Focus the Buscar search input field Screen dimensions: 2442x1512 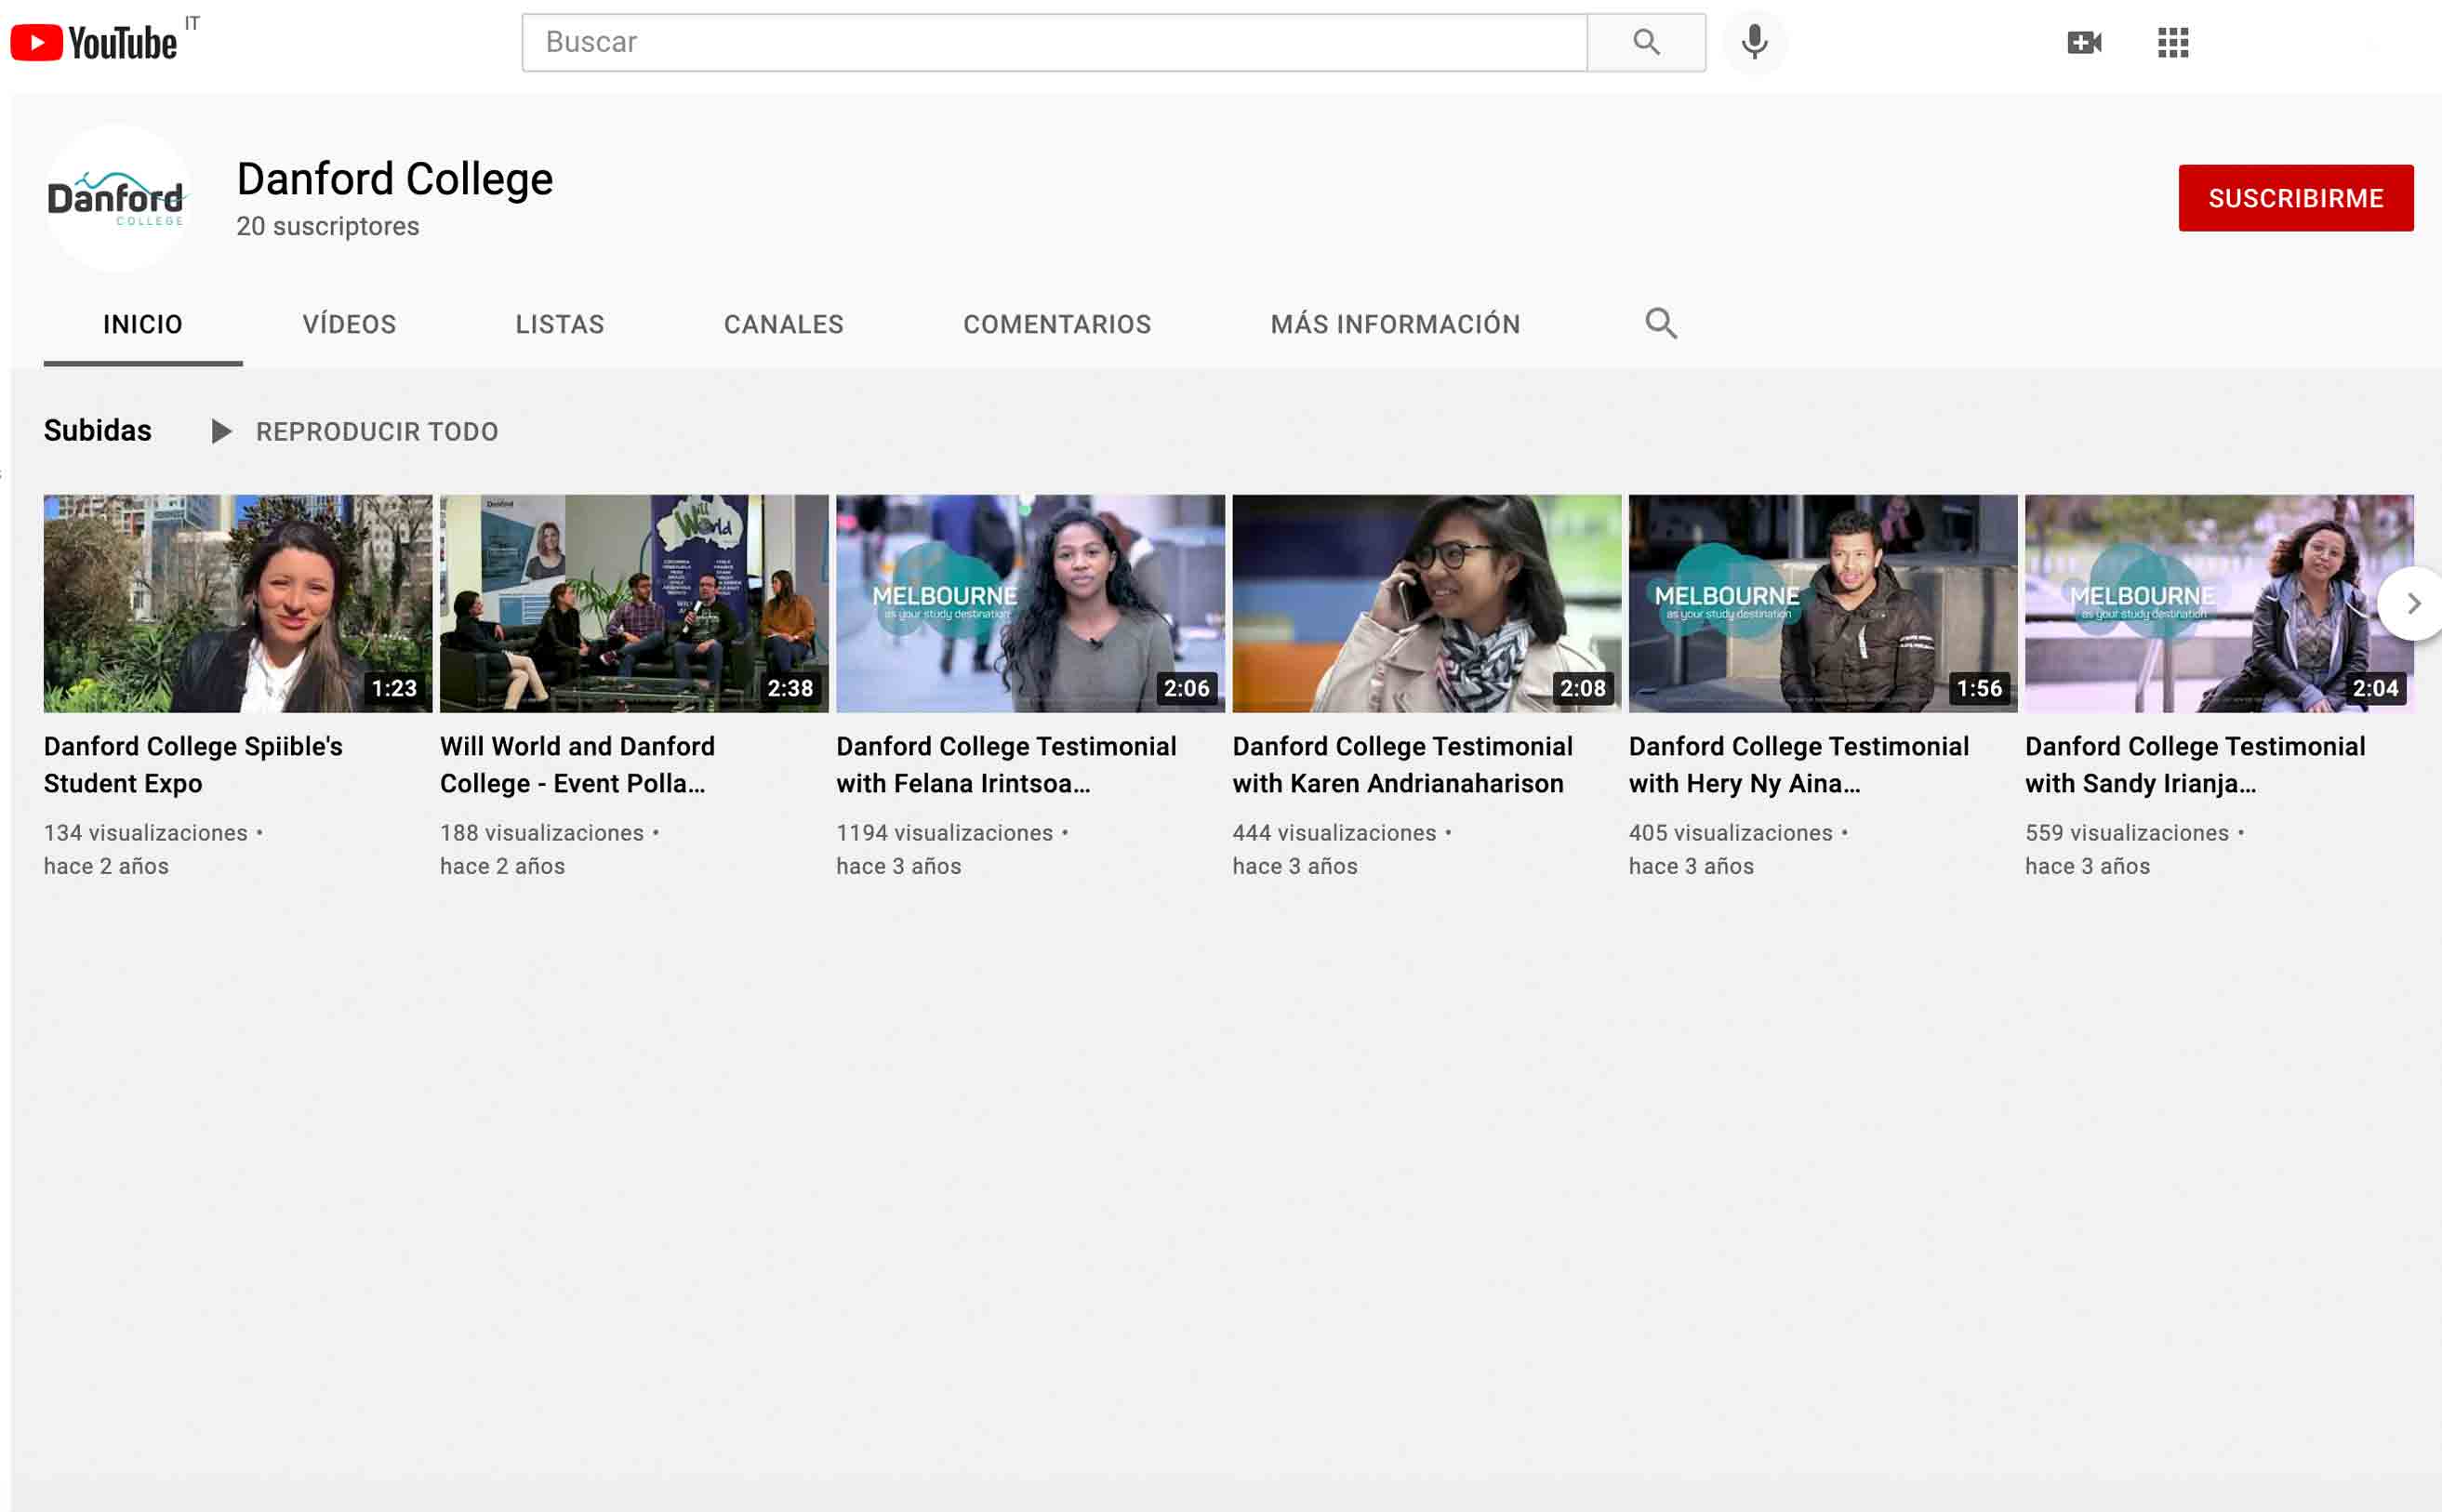1054,42
